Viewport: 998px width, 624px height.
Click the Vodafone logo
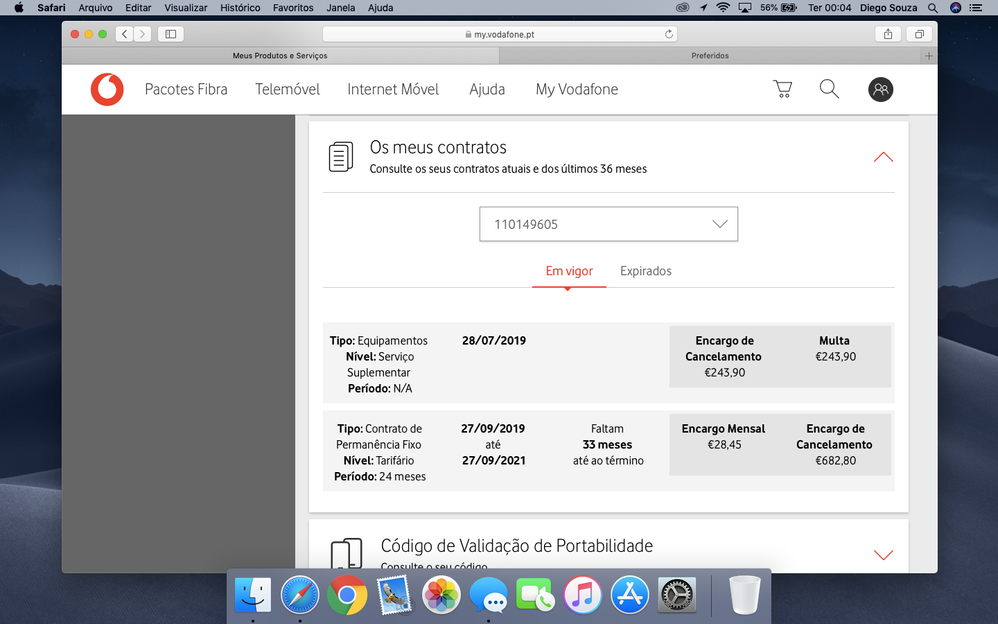pyautogui.click(x=107, y=89)
